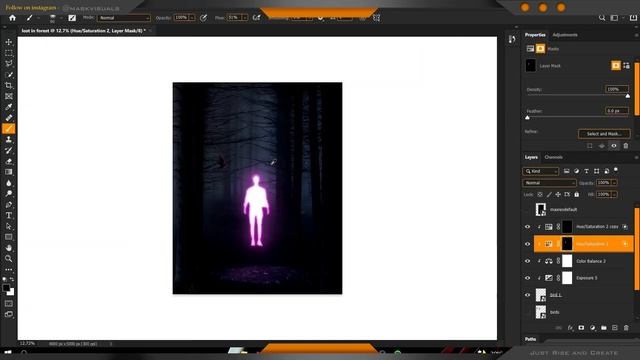Screen dimensions: 640x360
Task: Click the Home icon in options bar
Action: coord(12,18)
